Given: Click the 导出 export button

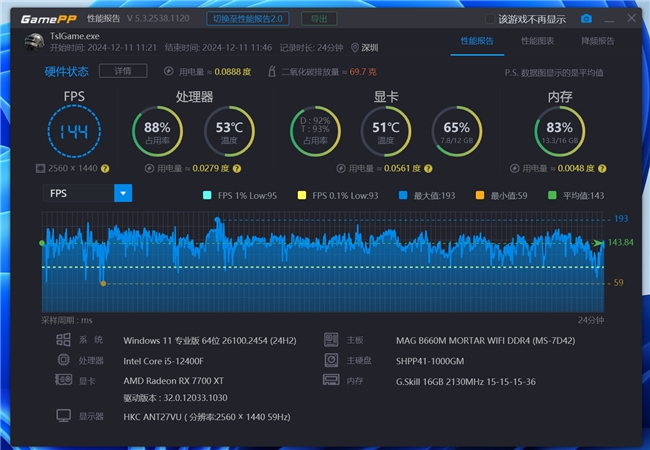Looking at the screenshot, I should (319, 19).
